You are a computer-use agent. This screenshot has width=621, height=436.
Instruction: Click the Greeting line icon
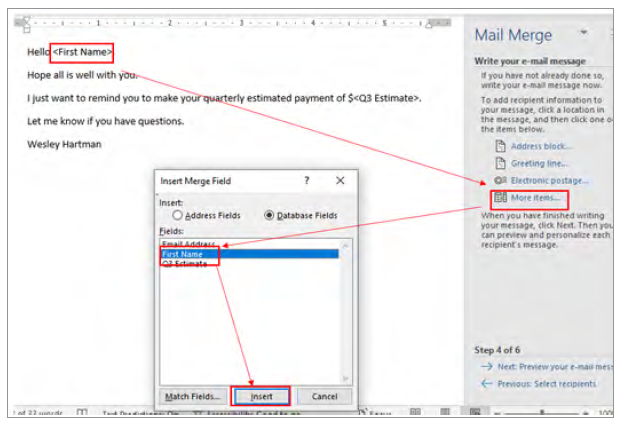tap(501, 163)
